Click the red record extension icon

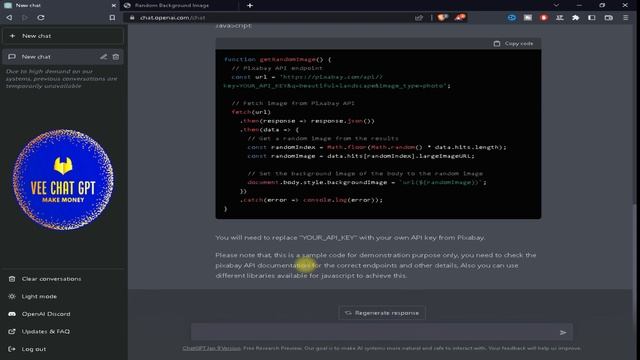coord(544,18)
